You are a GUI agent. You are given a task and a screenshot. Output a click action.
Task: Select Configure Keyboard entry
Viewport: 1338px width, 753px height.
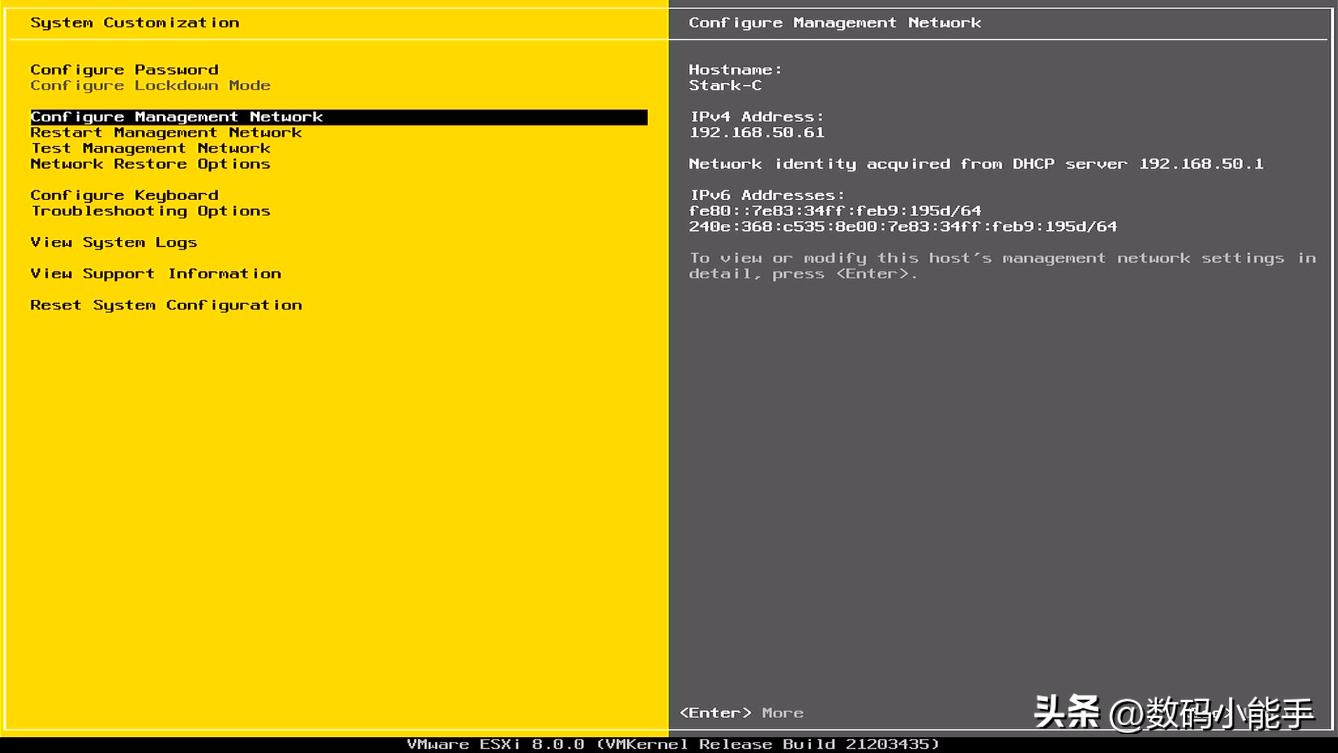point(124,195)
